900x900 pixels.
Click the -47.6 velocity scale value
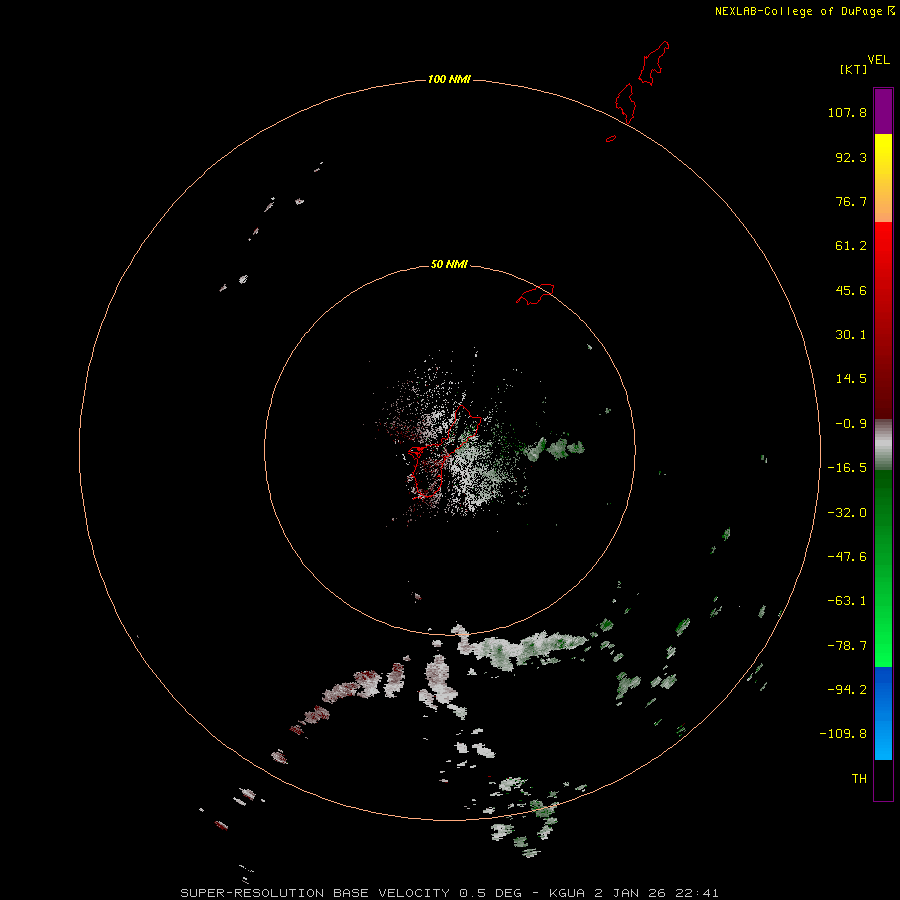[847, 557]
